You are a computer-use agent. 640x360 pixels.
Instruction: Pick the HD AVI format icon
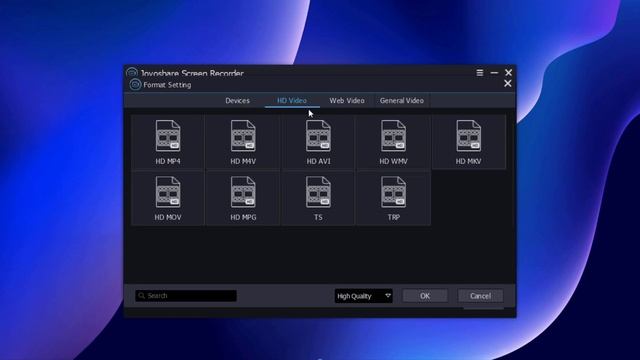[x=318, y=136]
